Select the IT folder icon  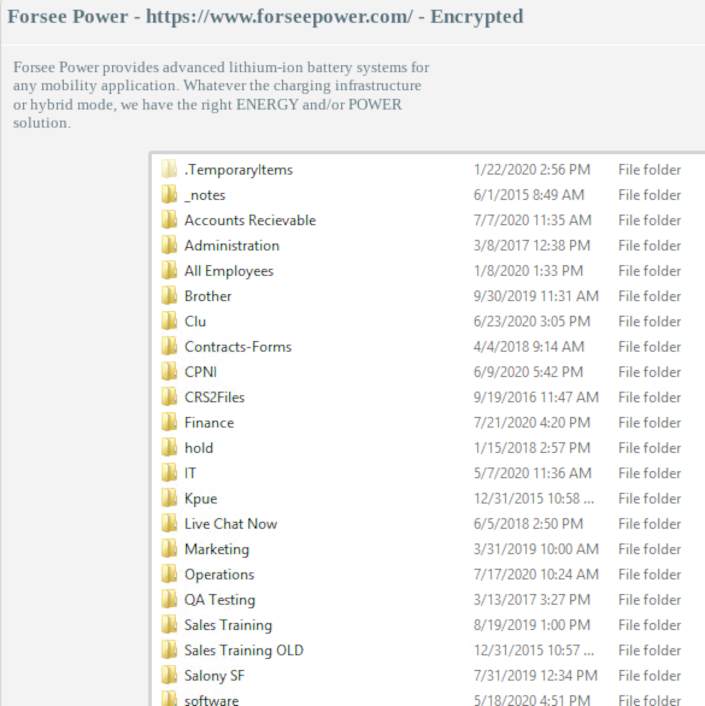[x=169, y=473]
